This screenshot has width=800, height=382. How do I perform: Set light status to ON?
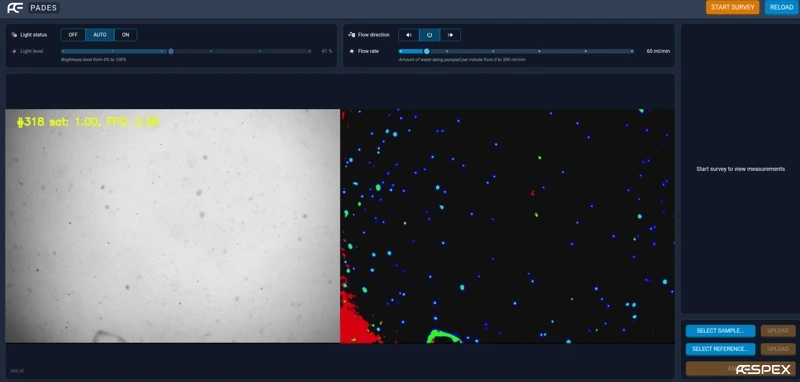click(x=126, y=35)
